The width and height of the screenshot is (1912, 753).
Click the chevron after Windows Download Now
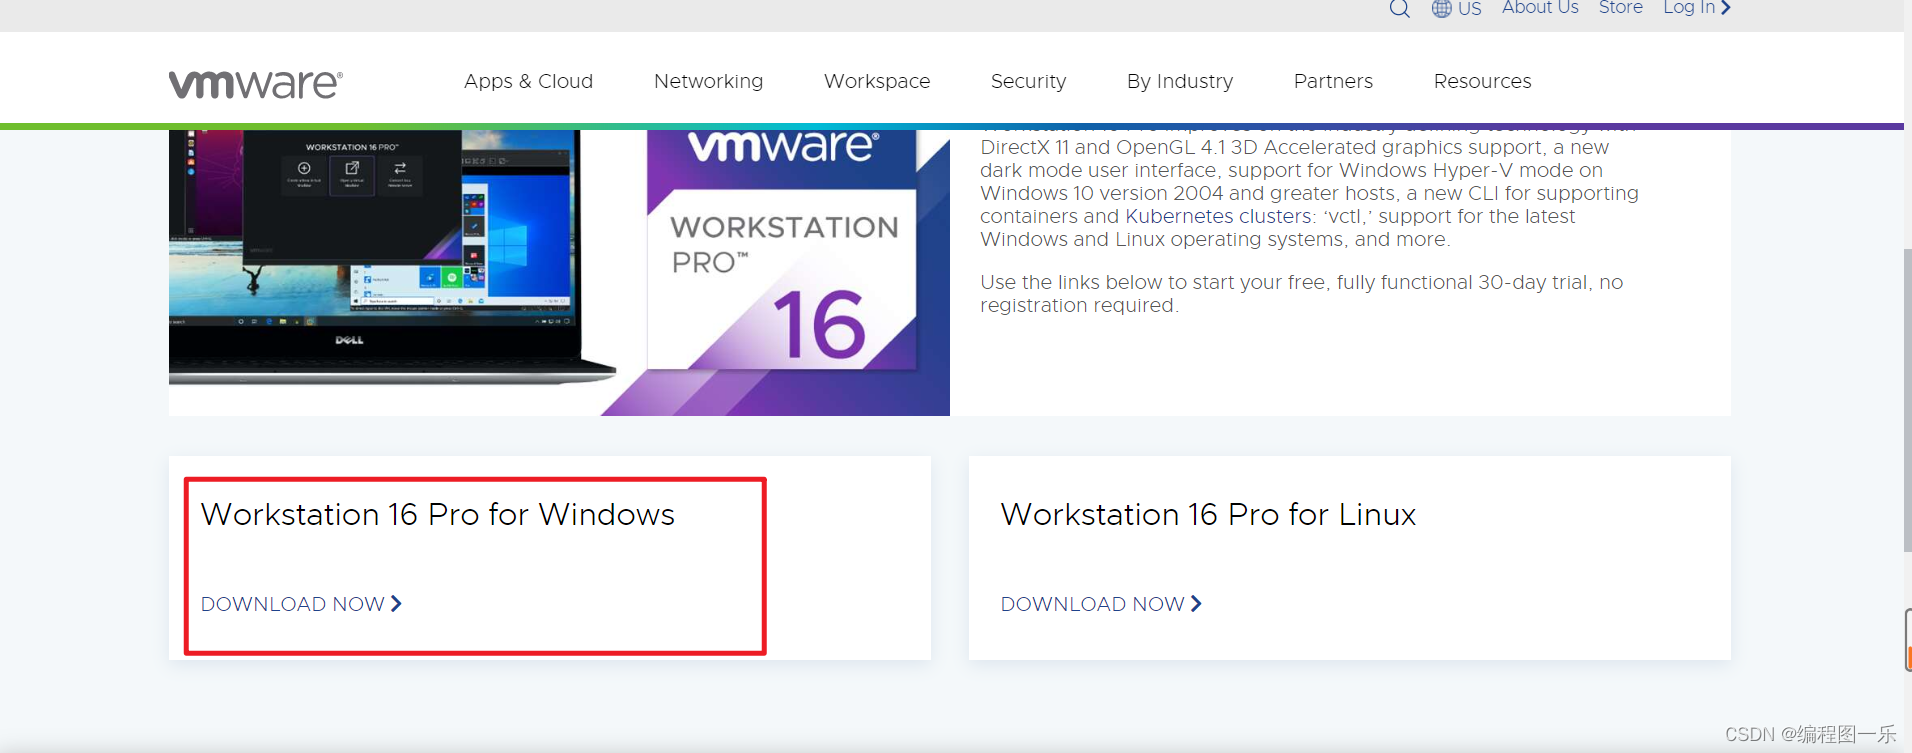click(x=396, y=604)
